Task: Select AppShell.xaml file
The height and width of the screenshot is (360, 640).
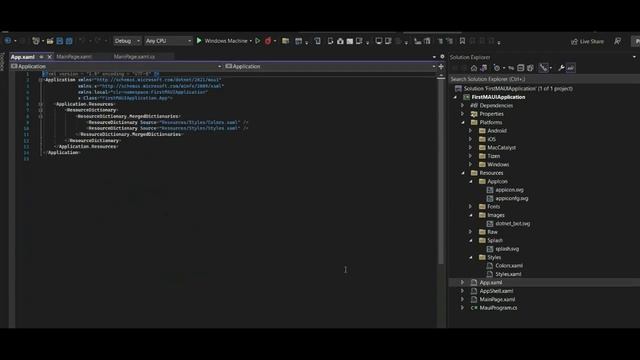Action: (496, 291)
